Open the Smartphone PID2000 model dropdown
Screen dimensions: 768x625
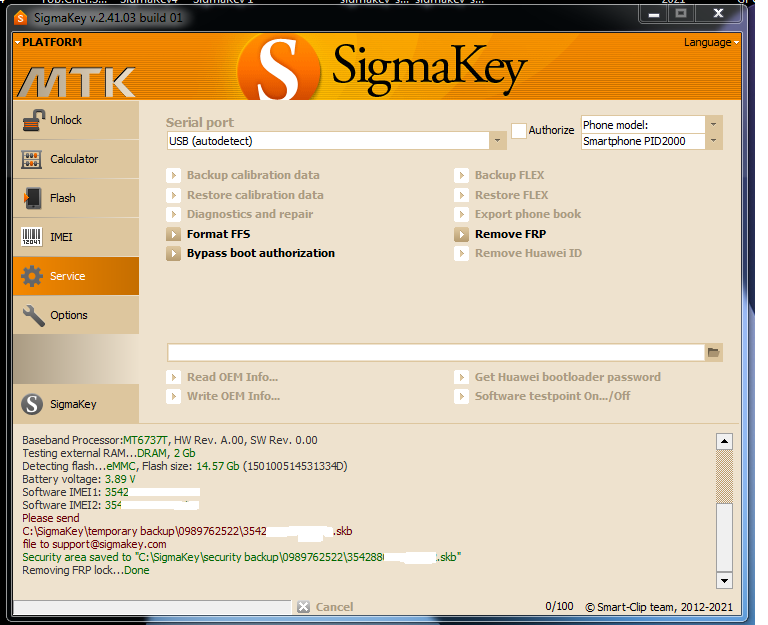click(x=713, y=142)
